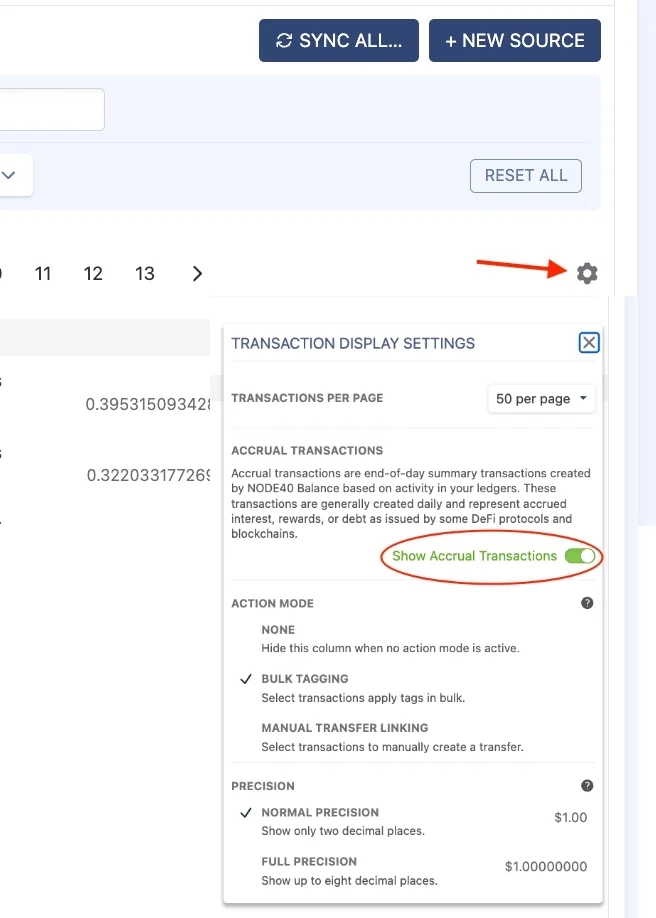Close the Transaction Display Settings panel
Viewport: 656px width, 918px height.
click(589, 343)
